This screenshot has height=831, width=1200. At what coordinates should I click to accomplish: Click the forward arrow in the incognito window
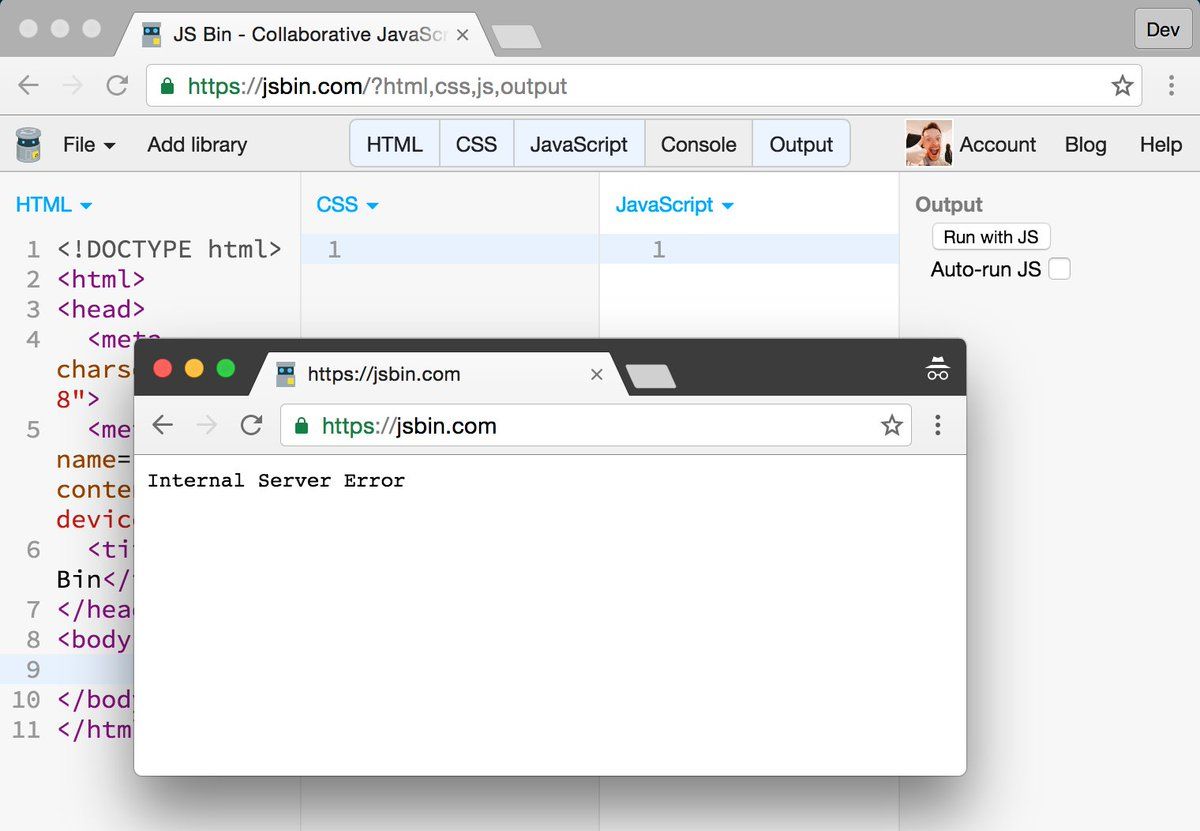click(207, 426)
